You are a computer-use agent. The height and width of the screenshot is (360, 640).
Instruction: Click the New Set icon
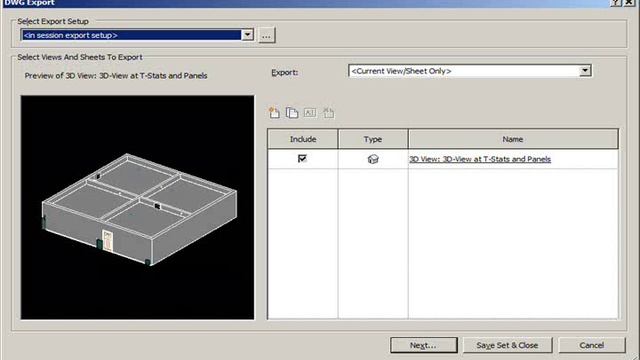pos(274,113)
